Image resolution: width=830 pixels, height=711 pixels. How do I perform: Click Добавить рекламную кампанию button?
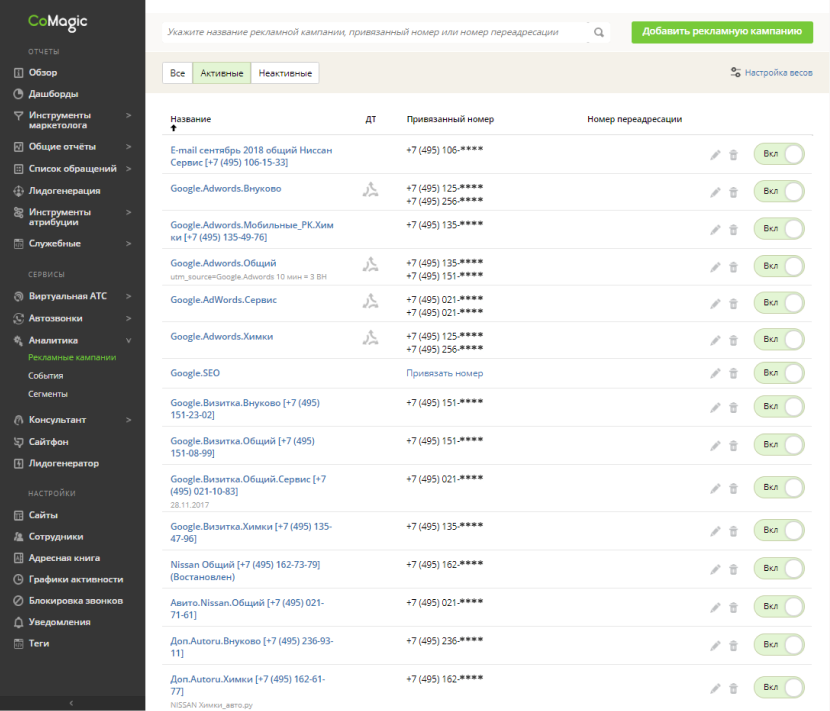click(722, 32)
